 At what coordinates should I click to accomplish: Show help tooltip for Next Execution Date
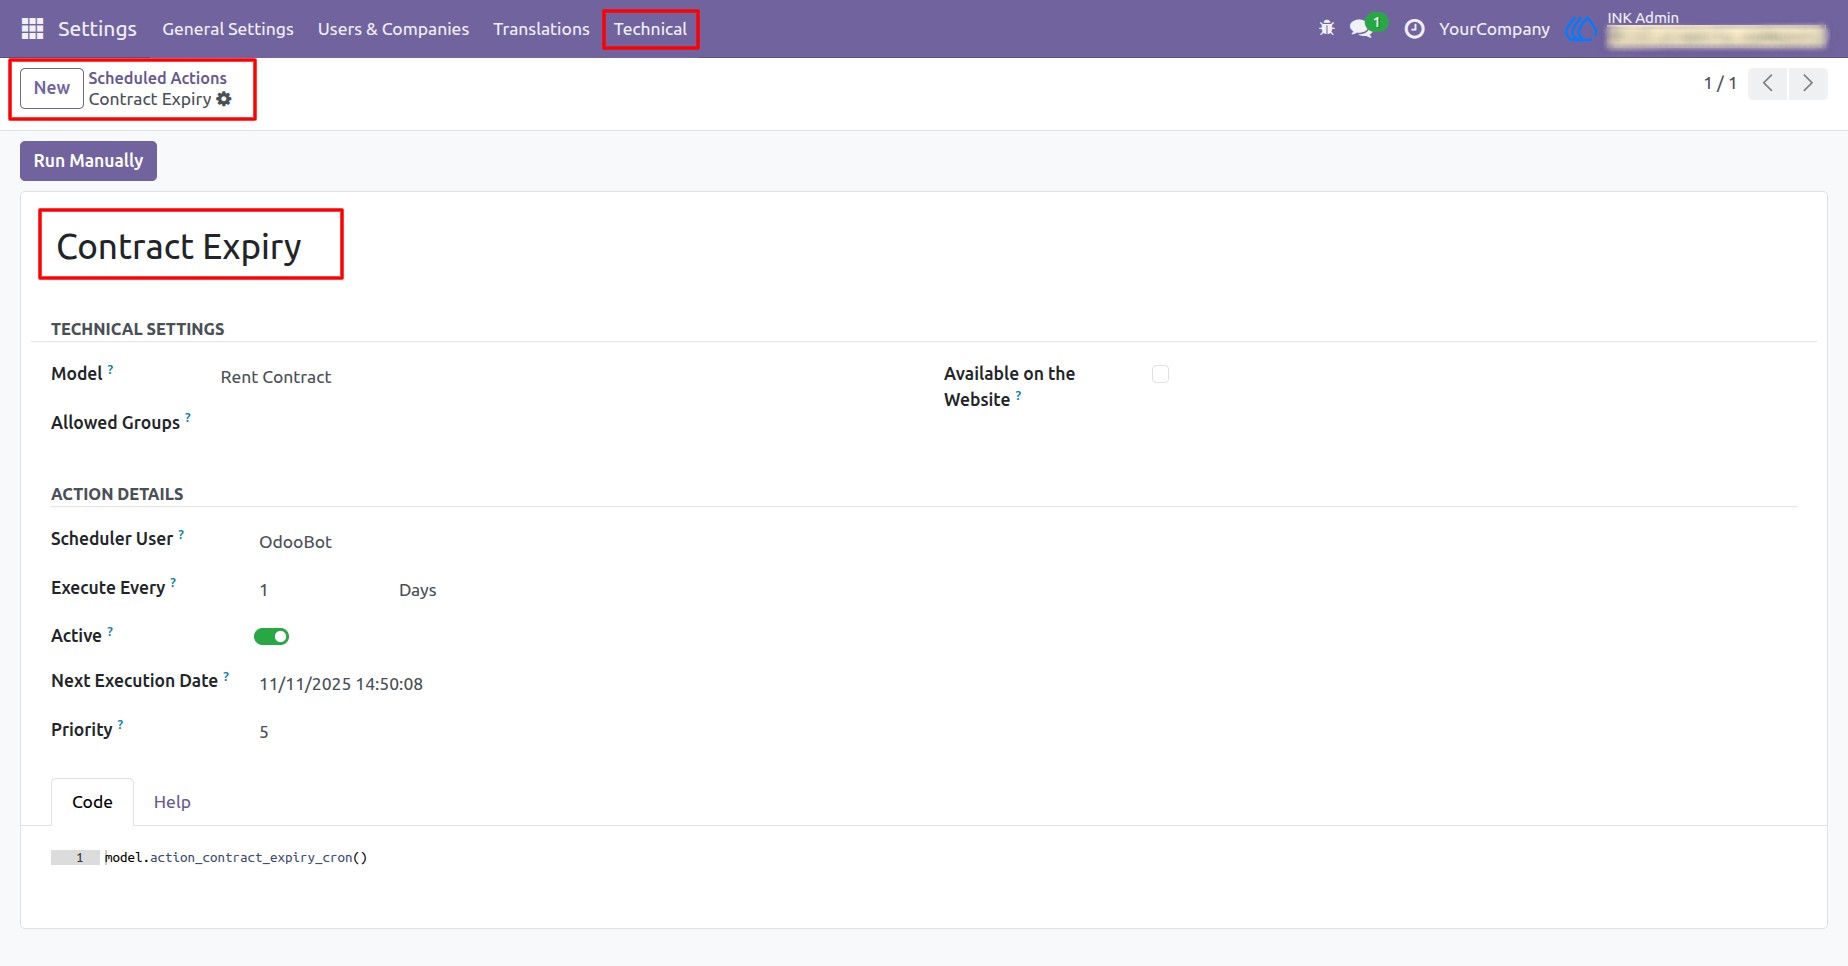226,676
